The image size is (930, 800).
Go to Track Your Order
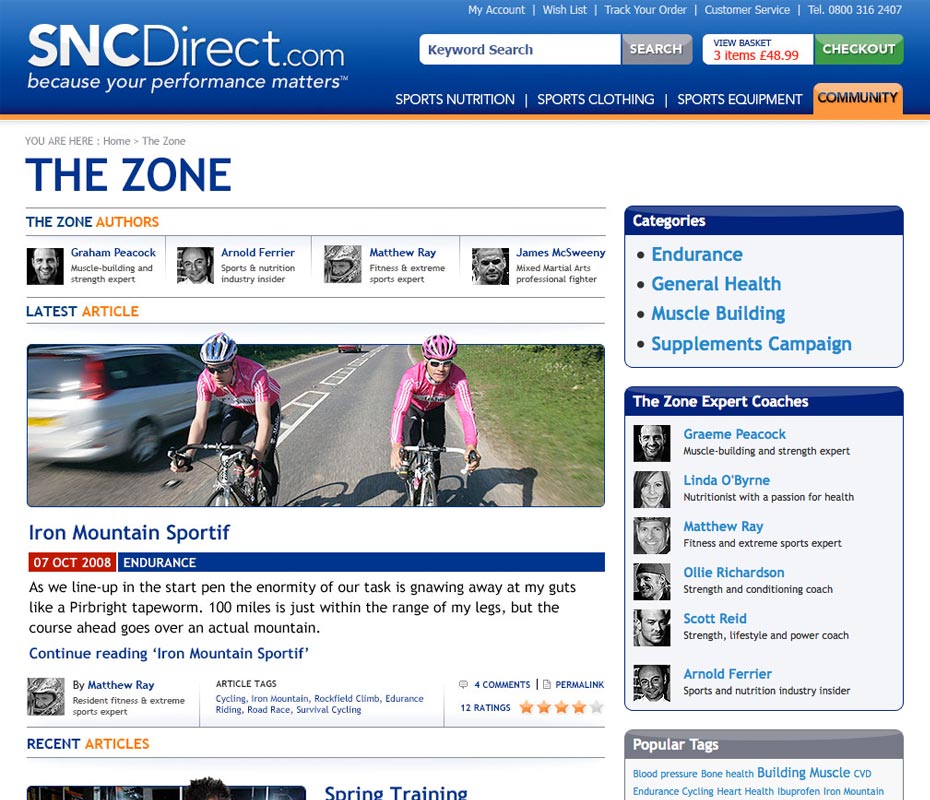point(645,10)
